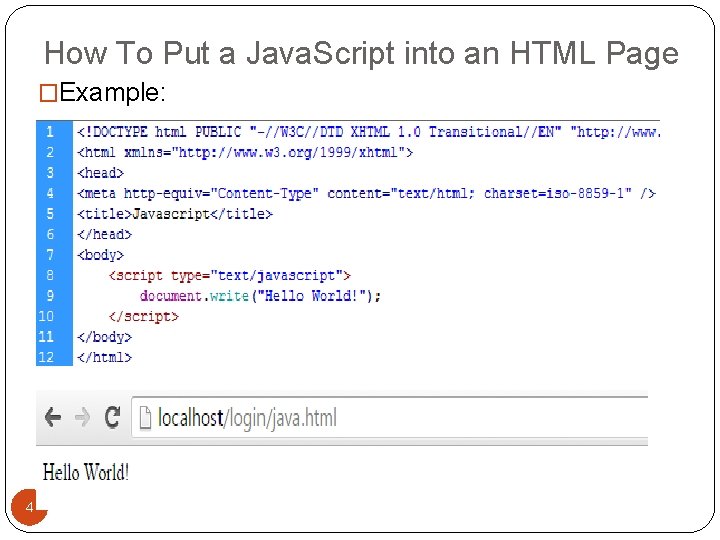
Task: Click line number 2 in code gutter
Action: tap(50, 152)
